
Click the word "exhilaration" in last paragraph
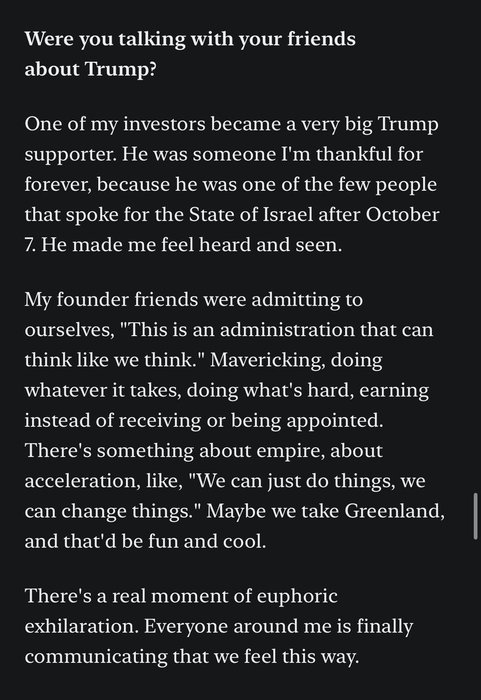tap(81, 626)
